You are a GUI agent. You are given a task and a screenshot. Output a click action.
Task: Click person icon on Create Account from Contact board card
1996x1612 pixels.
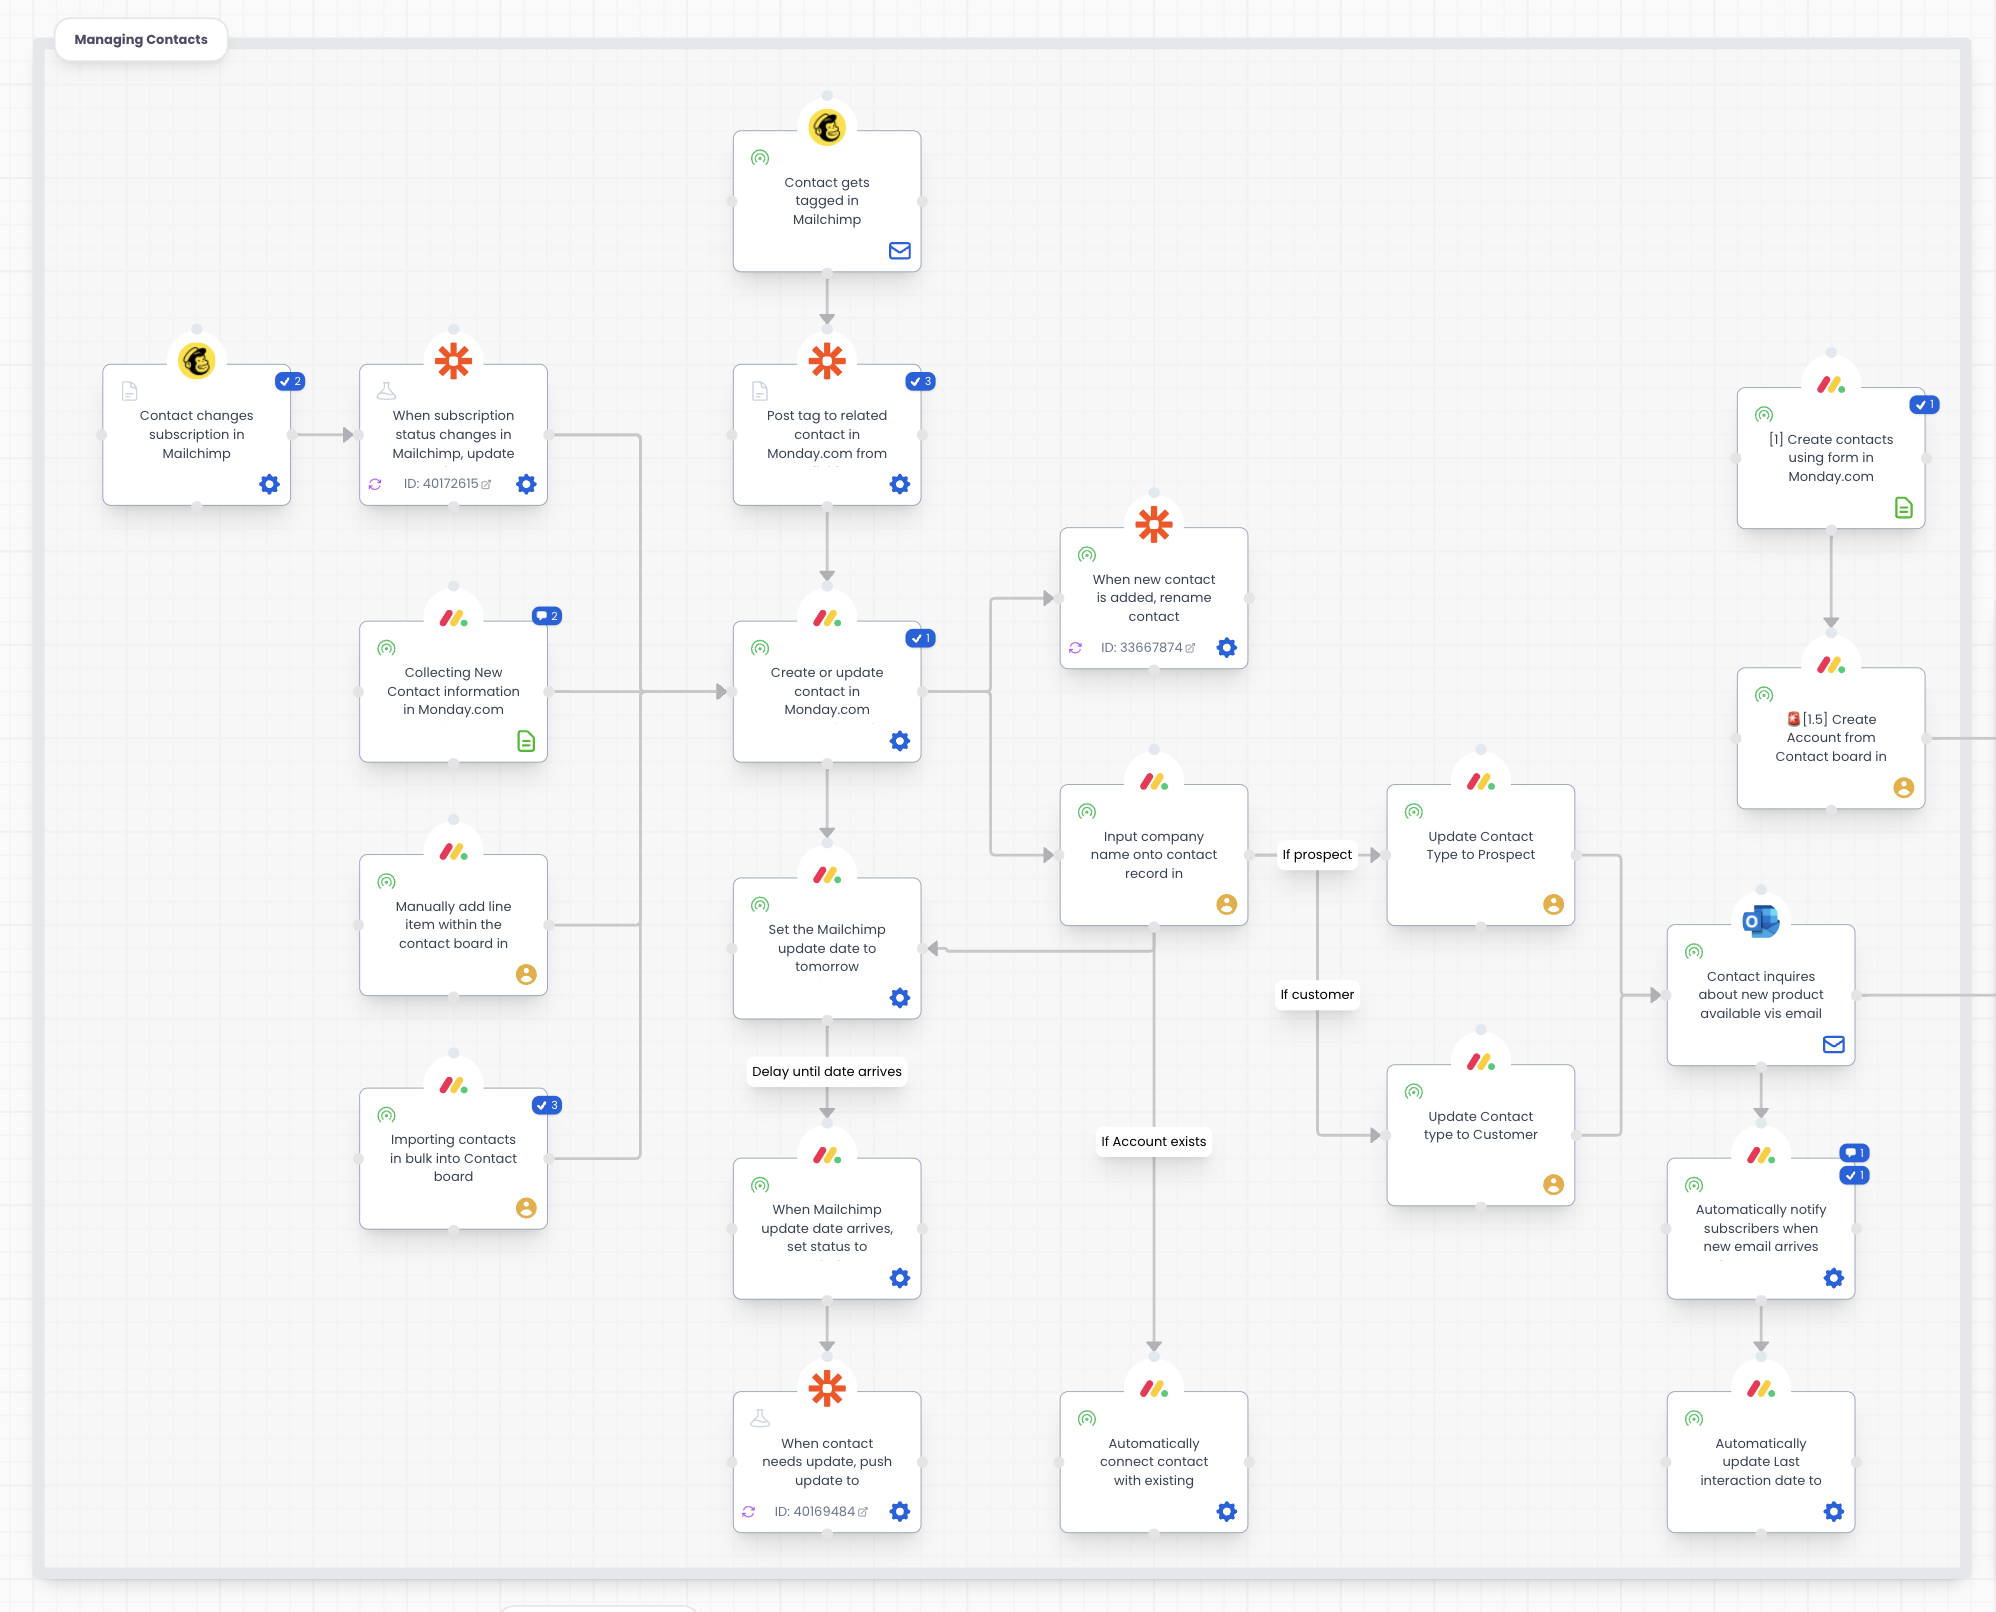click(x=1904, y=788)
